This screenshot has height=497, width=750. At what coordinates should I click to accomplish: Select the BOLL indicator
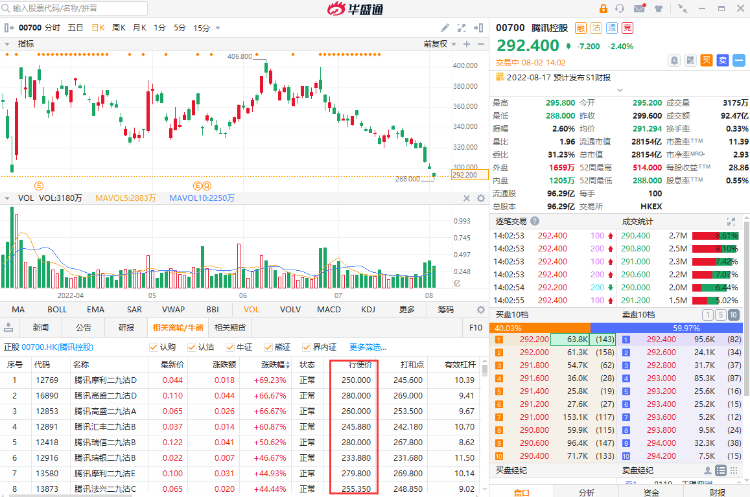tap(57, 309)
